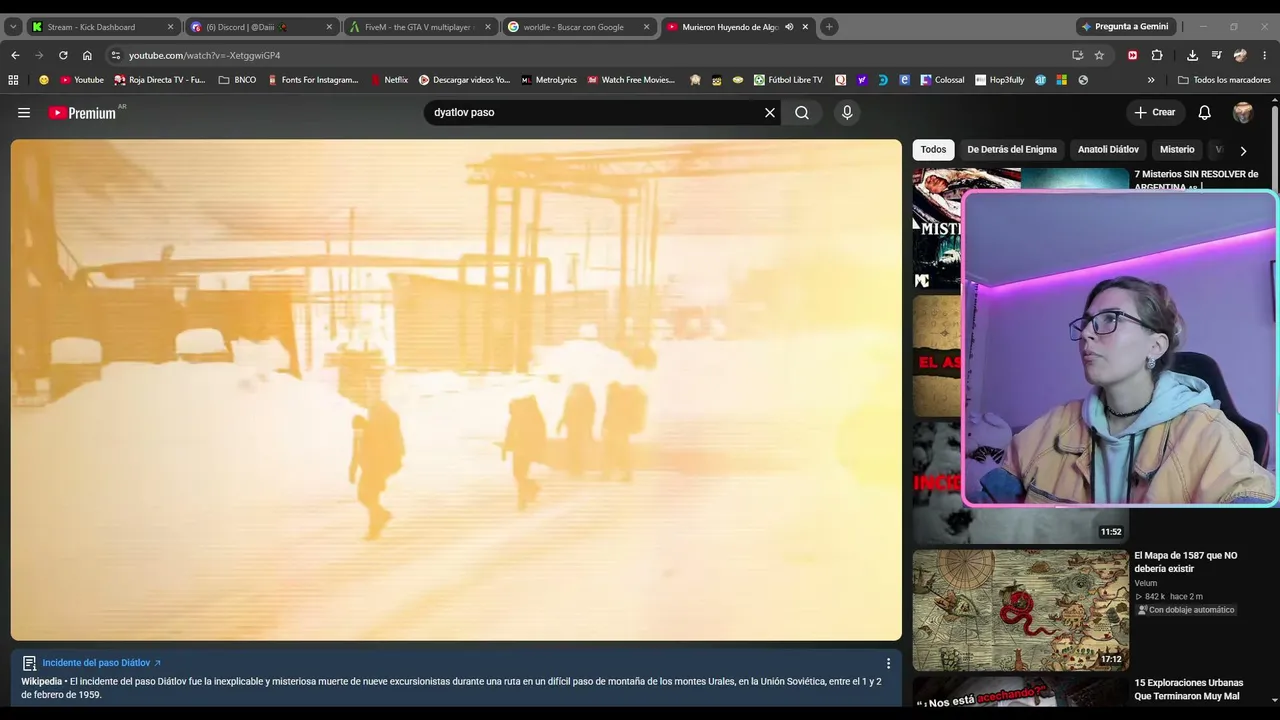Open the Extensions puzzle menu
The width and height of the screenshot is (1280, 720).
pos(1157,56)
